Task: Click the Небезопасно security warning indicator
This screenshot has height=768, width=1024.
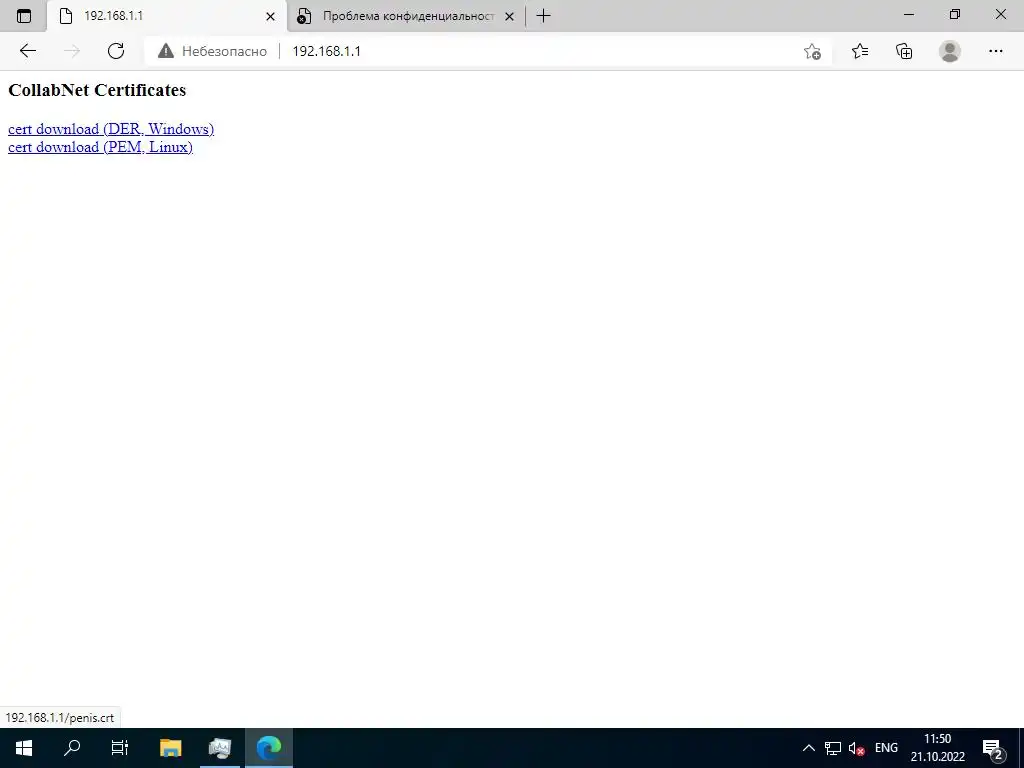Action: tap(213, 51)
